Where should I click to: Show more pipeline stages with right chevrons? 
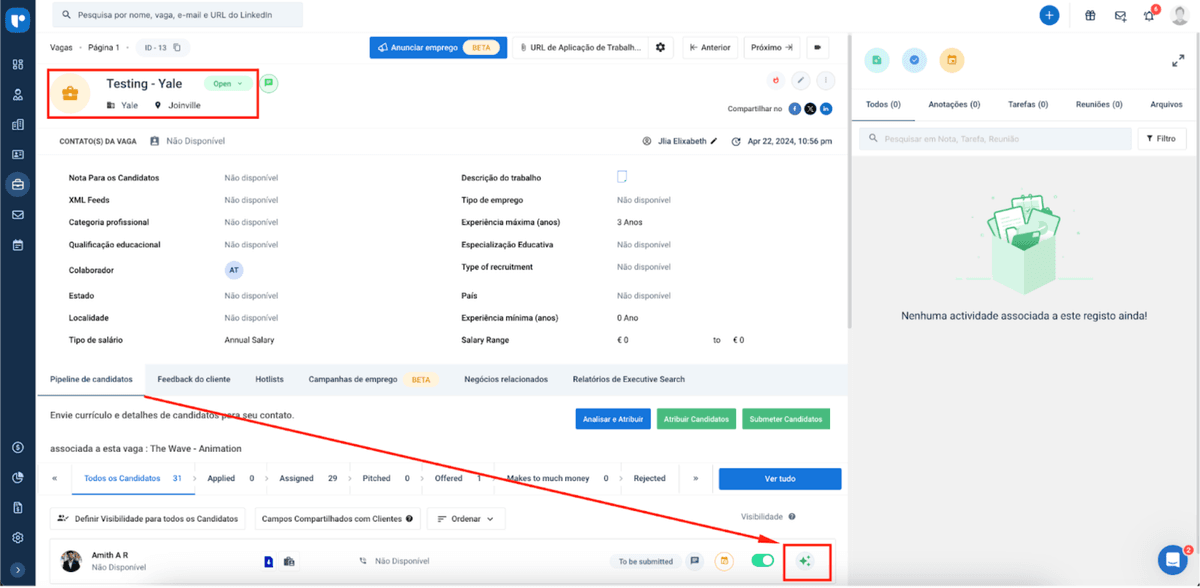695,479
